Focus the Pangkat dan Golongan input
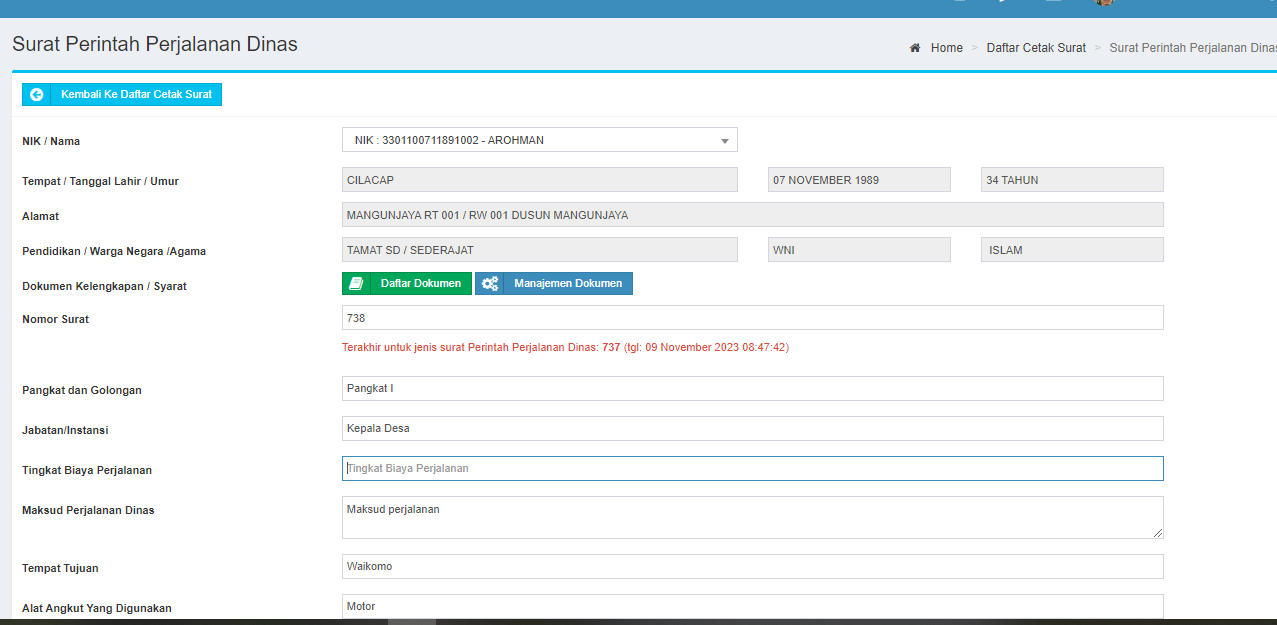 pyautogui.click(x=752, y=388)
